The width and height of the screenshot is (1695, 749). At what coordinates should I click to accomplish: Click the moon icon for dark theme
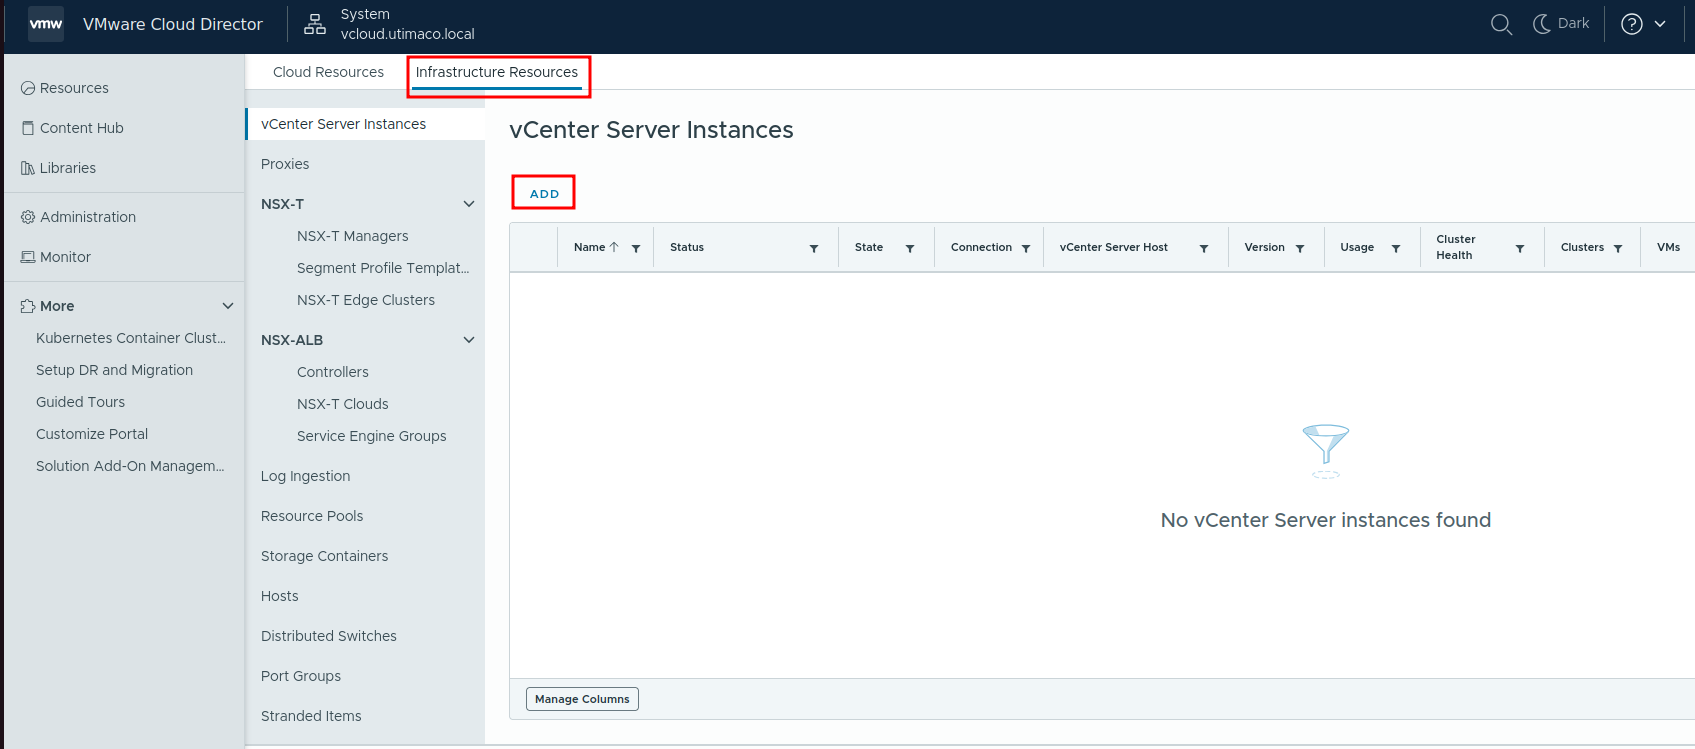[1542, 24]
